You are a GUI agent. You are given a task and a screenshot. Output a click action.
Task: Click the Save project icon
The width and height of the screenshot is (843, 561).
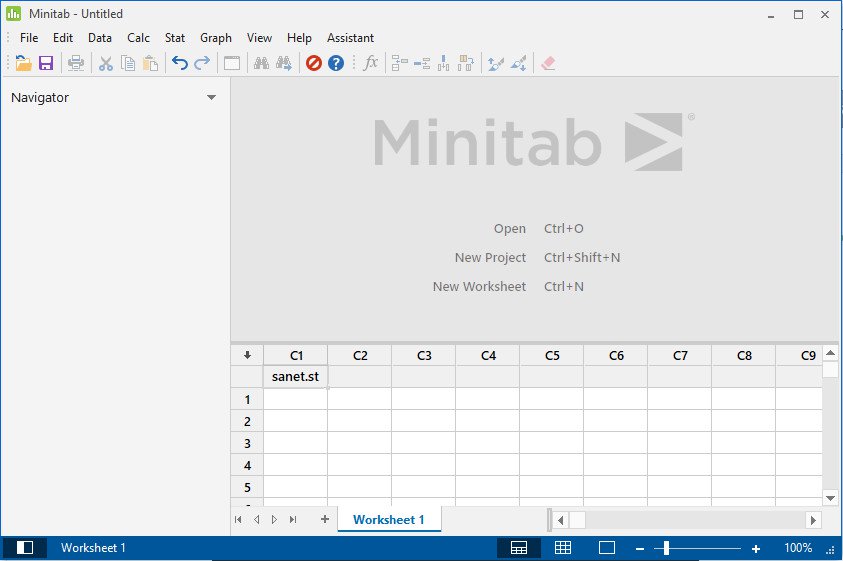tap(46, 63)
